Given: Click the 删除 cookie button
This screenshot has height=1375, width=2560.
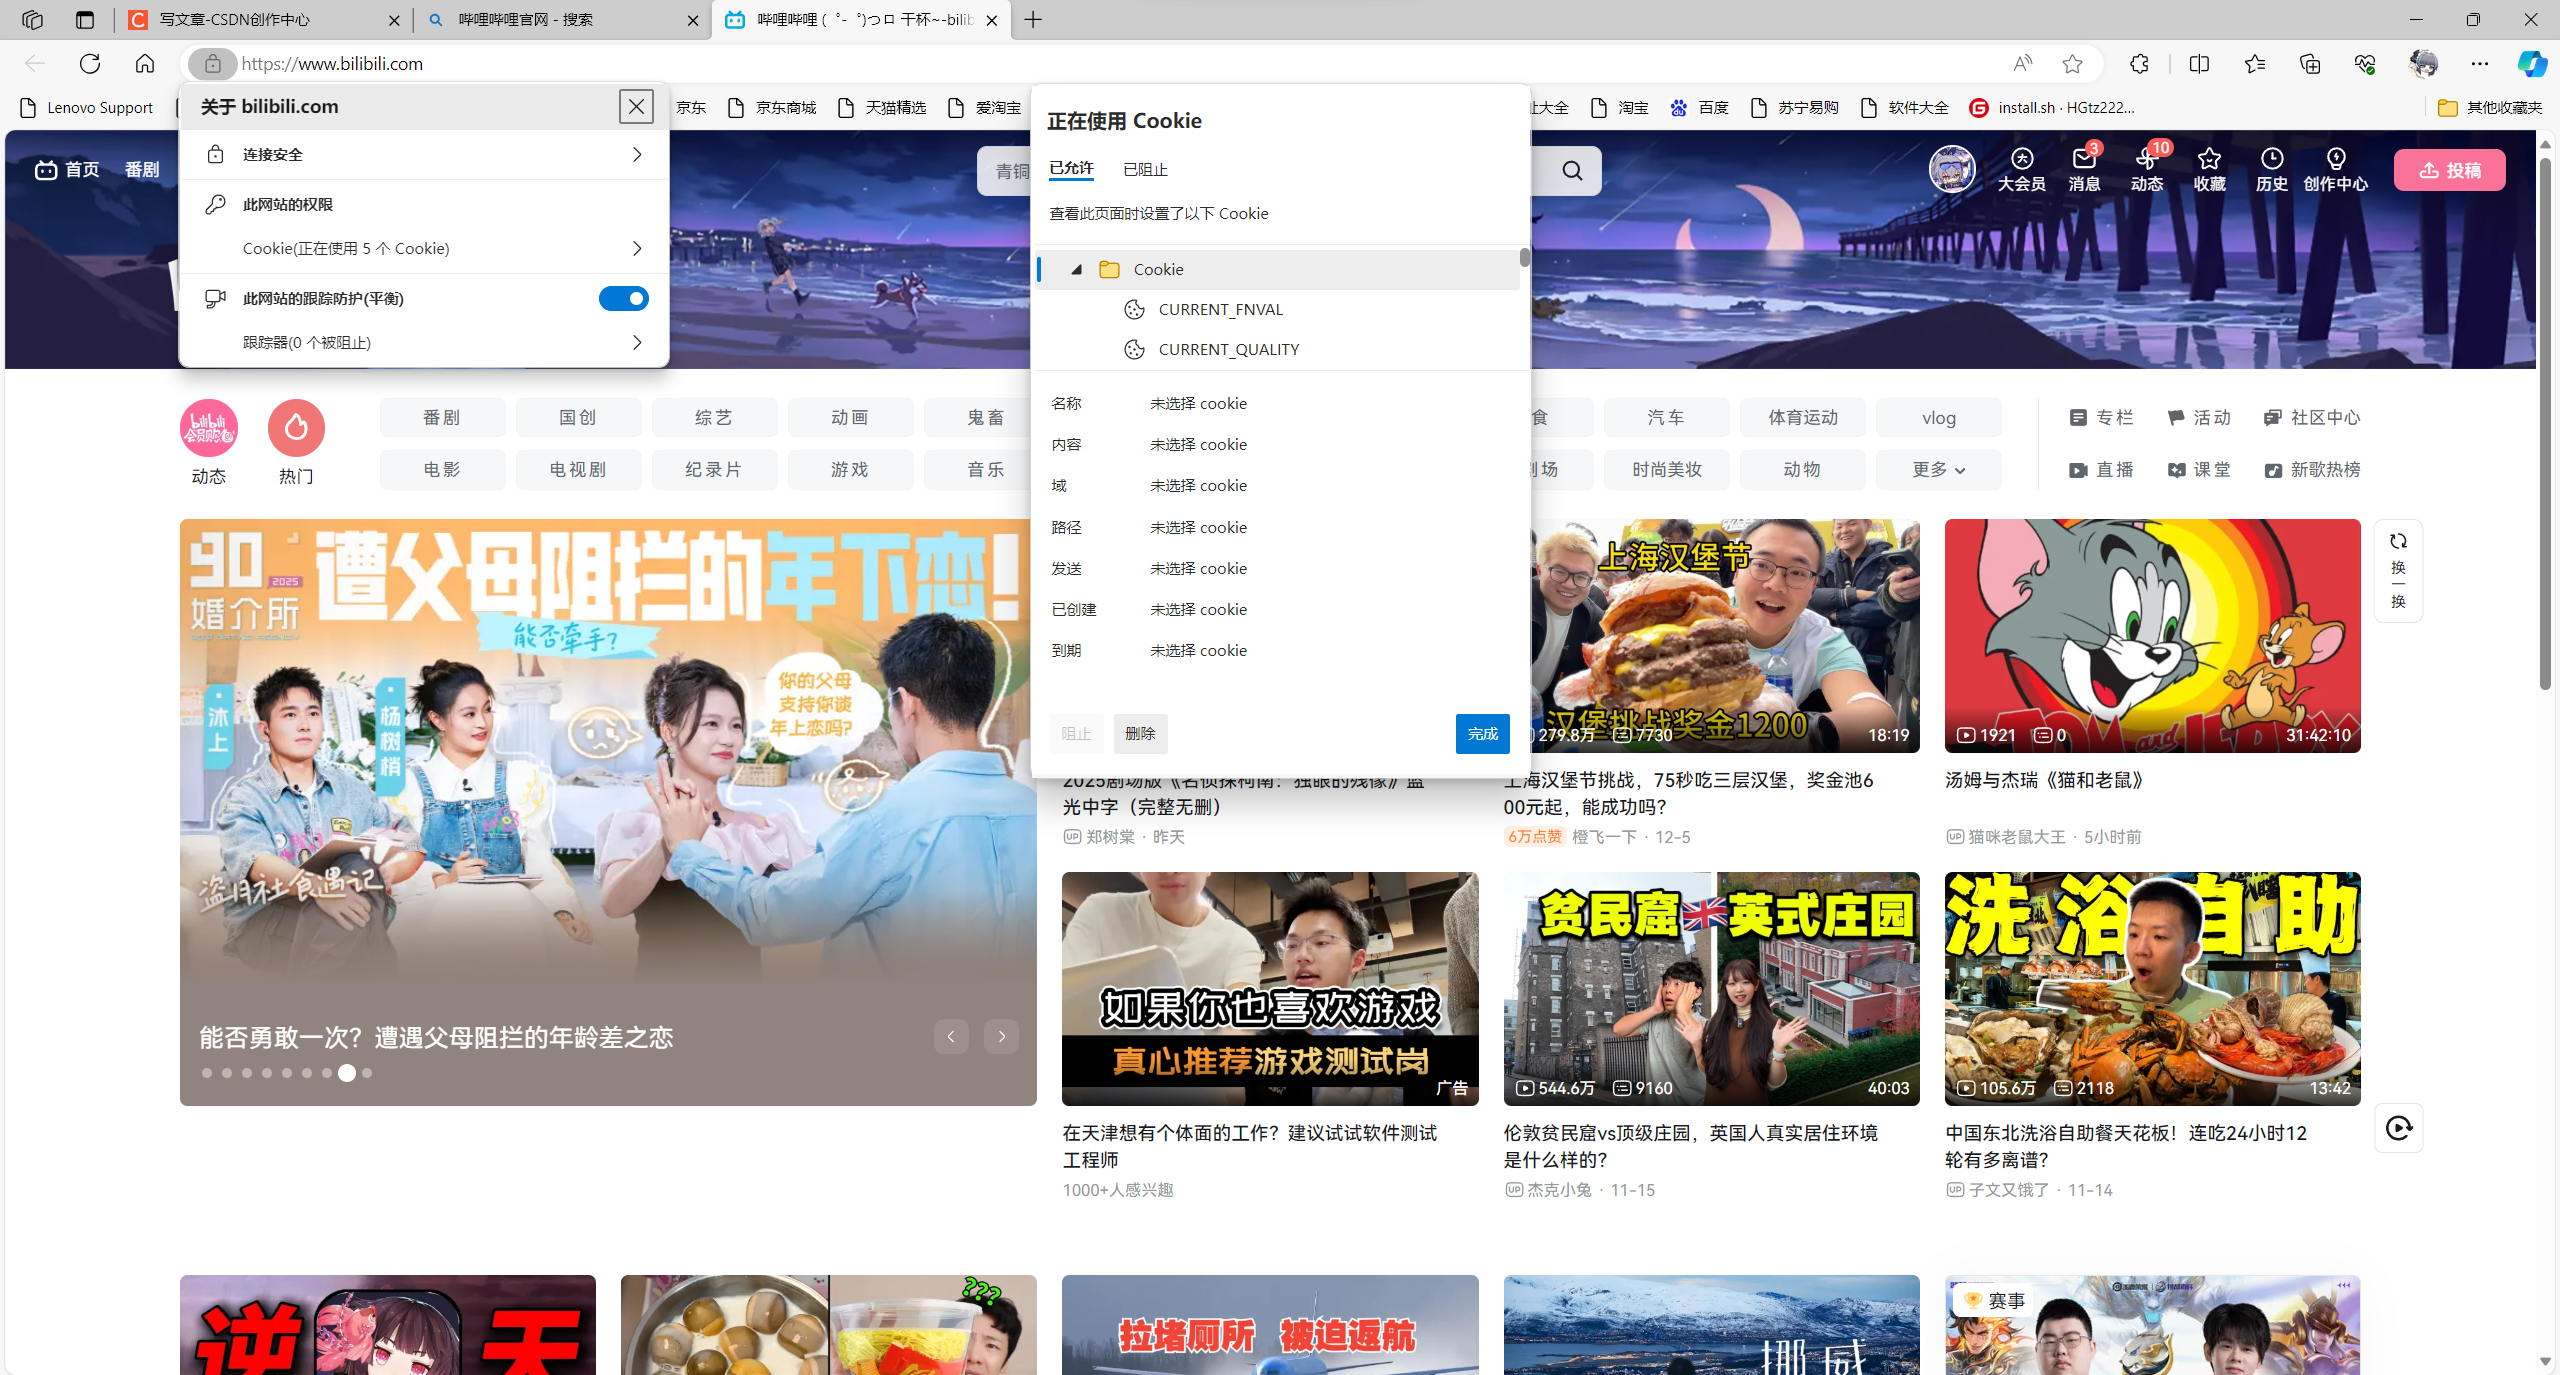Looking at the screenshot, I should click(x=1140, y=734).
